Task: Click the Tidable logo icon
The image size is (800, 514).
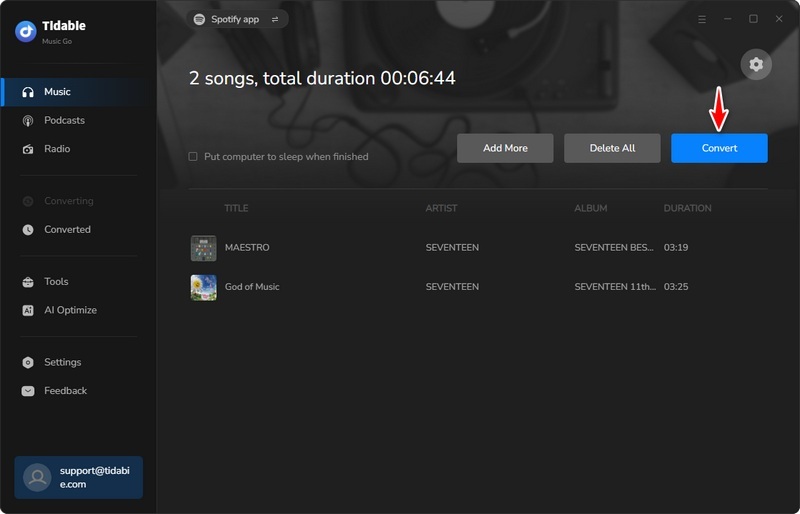Action: [x=25, y=31]
